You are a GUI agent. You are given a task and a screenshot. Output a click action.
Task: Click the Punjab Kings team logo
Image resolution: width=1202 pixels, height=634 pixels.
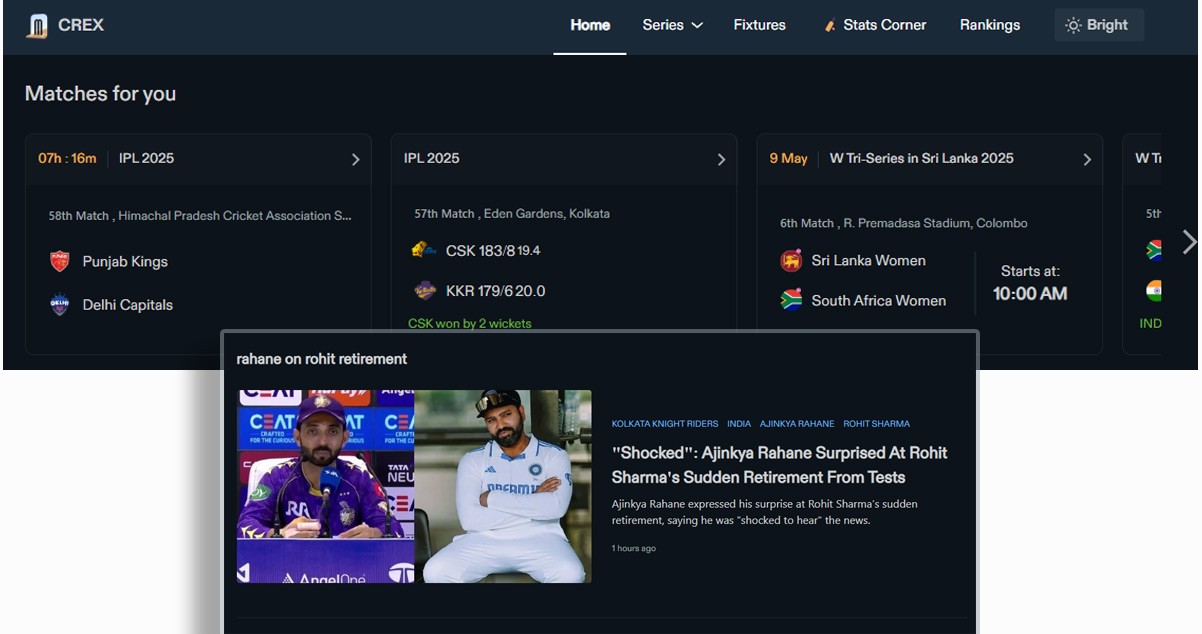(x=60, y=262)
